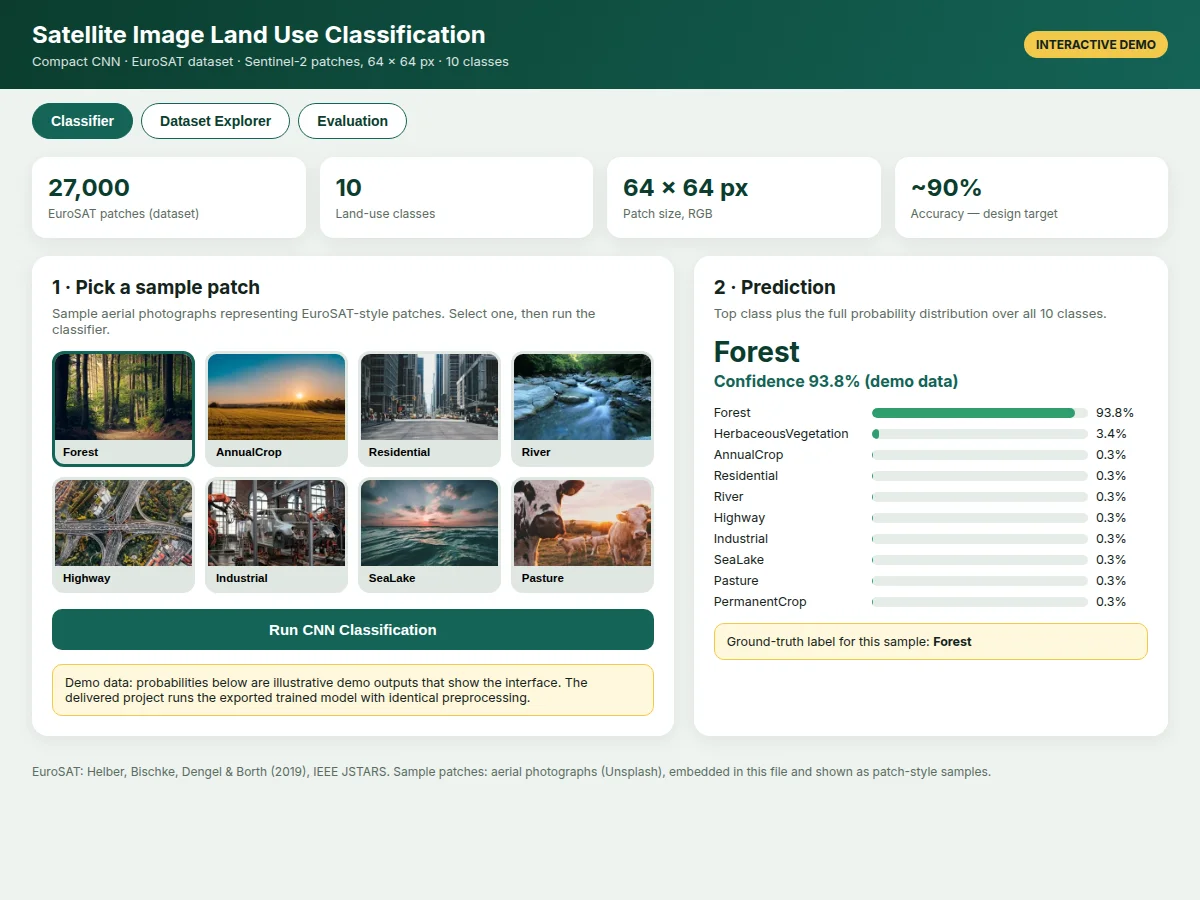Open the Evaluation tab
The height and width of the screenshot is (900, 1200).
point(352,121)
